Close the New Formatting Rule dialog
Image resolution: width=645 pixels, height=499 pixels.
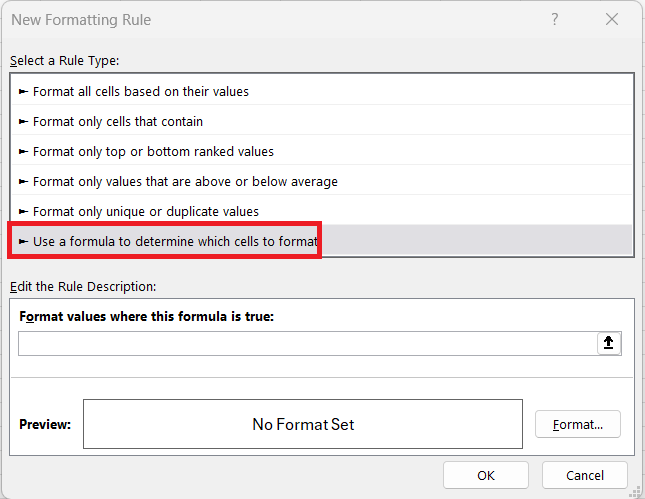(612, 19)
